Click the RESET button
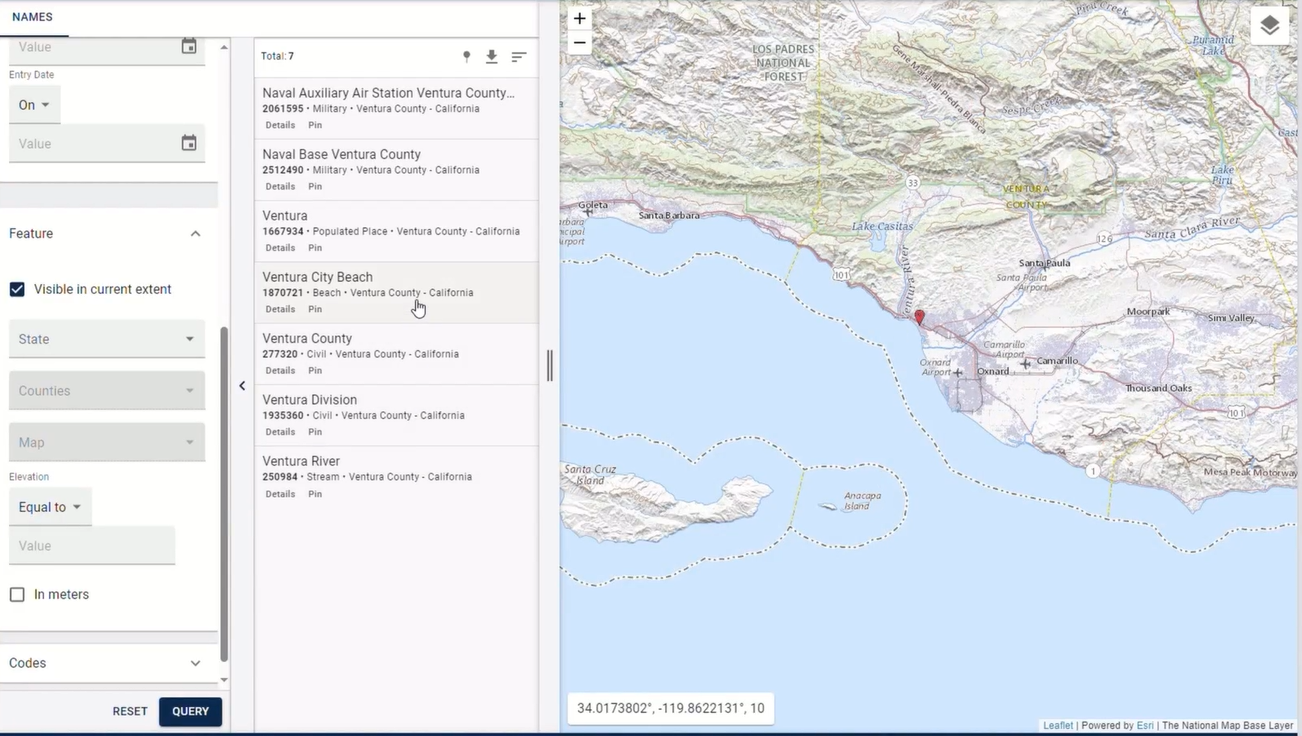The image size is (1302, 736). pyautogui.click(x=129, y=711)
